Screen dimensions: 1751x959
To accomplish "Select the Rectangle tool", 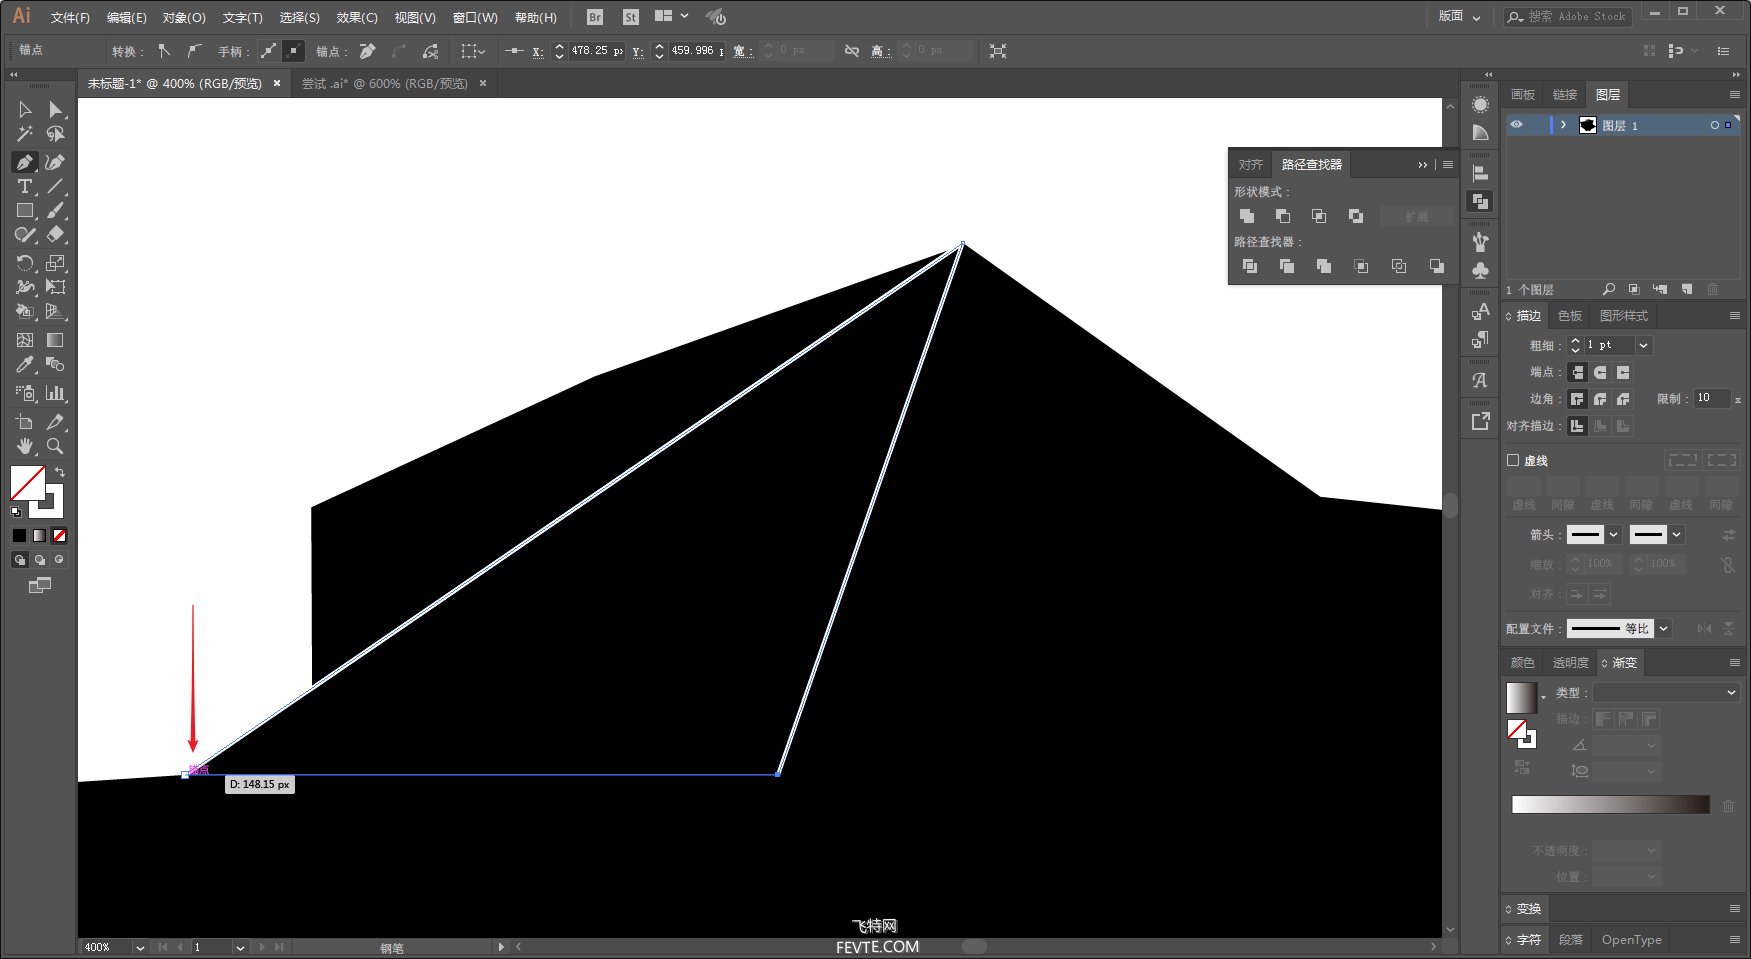I will 25,211.
